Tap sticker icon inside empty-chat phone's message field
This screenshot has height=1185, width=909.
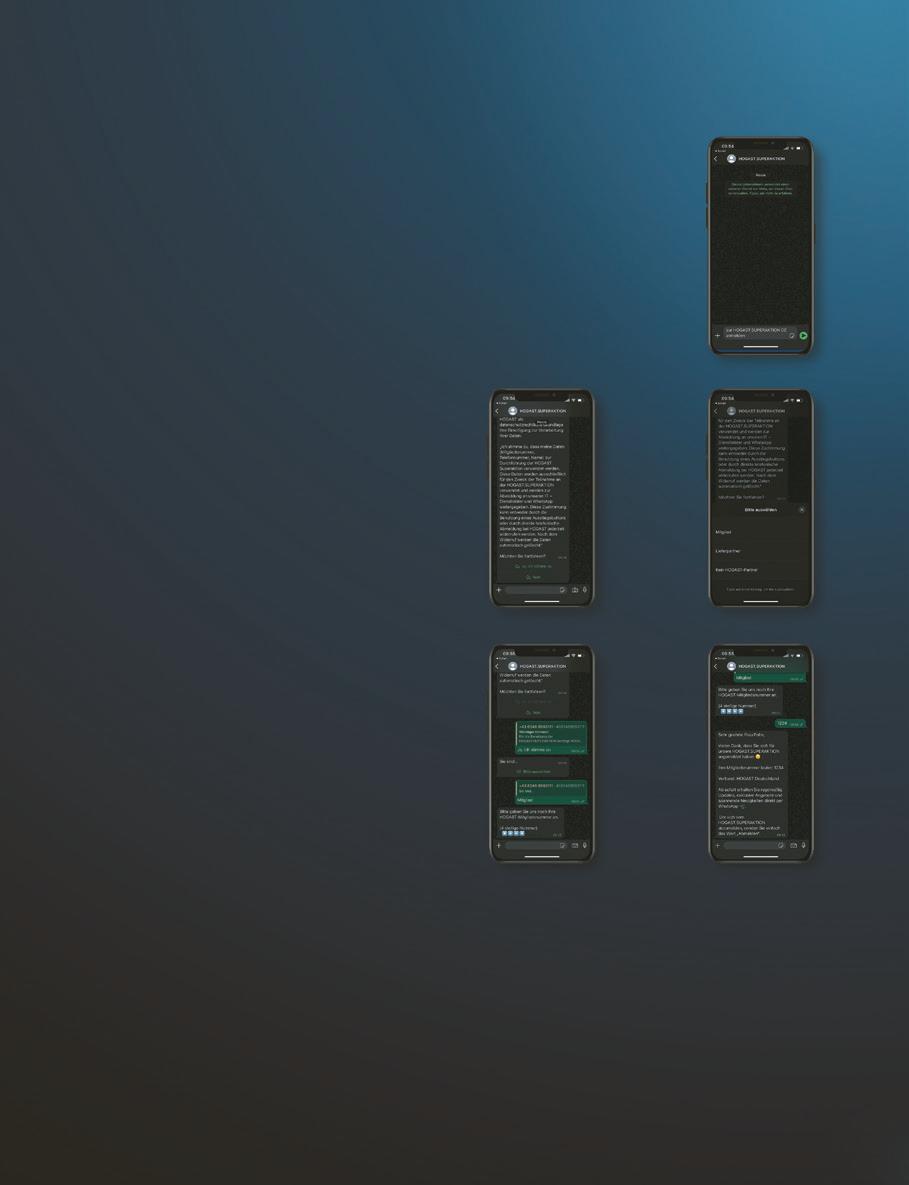[792, 336]
